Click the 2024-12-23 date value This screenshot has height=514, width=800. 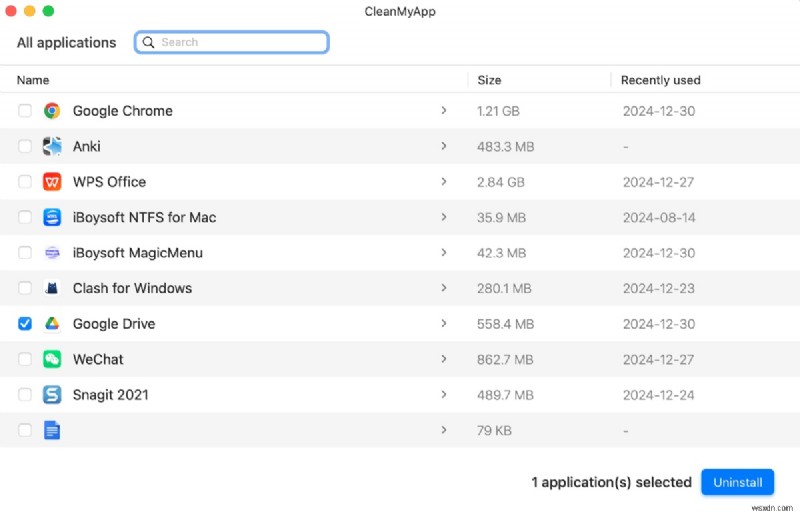pos(659,288)
